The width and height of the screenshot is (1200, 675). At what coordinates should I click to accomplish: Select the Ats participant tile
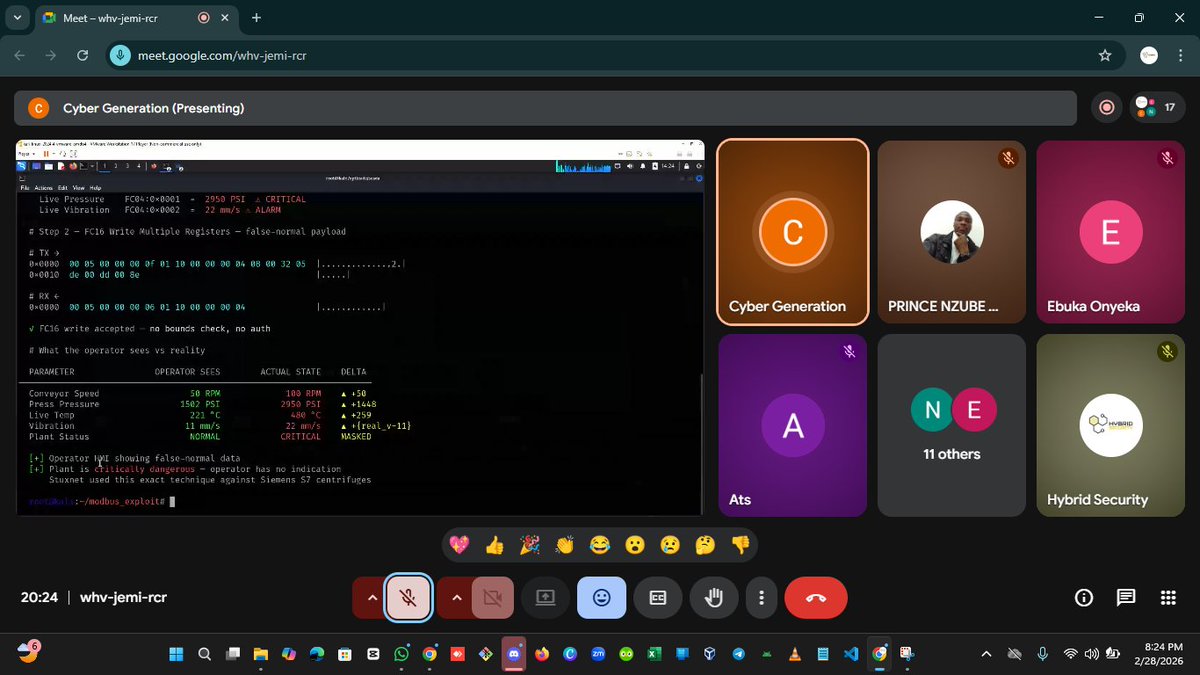click(x=792, y=425)
